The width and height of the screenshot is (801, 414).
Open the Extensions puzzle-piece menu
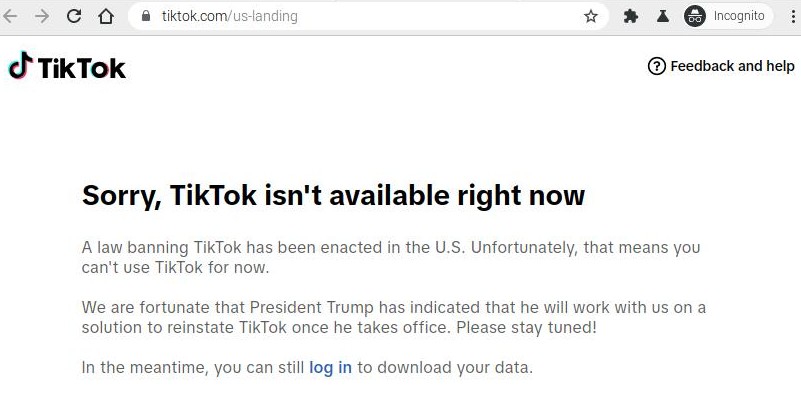[631, 16]
